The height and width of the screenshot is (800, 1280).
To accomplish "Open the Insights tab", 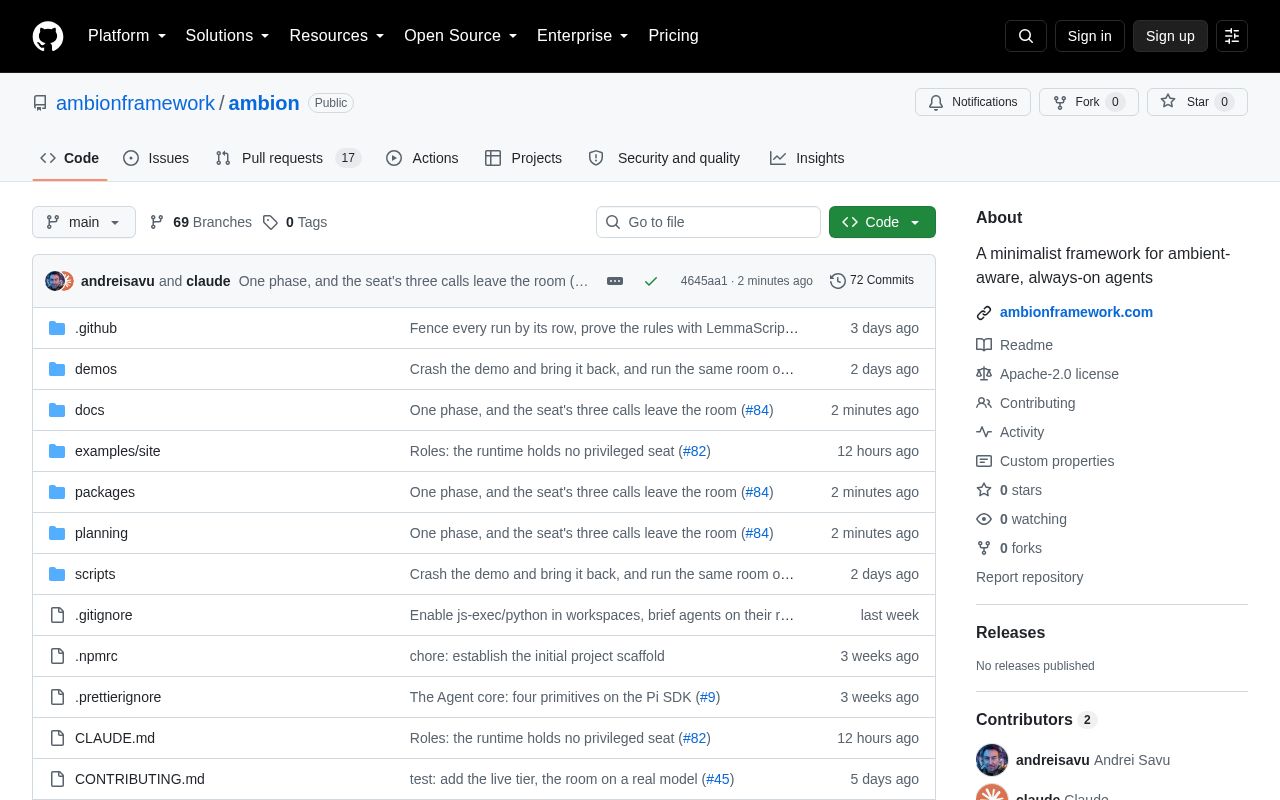I will coord(807,158).
